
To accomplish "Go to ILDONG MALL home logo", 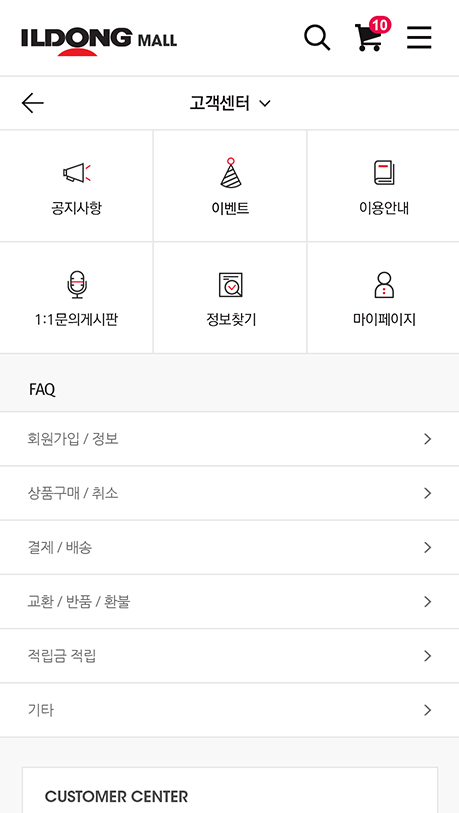I will pos(99,41).
